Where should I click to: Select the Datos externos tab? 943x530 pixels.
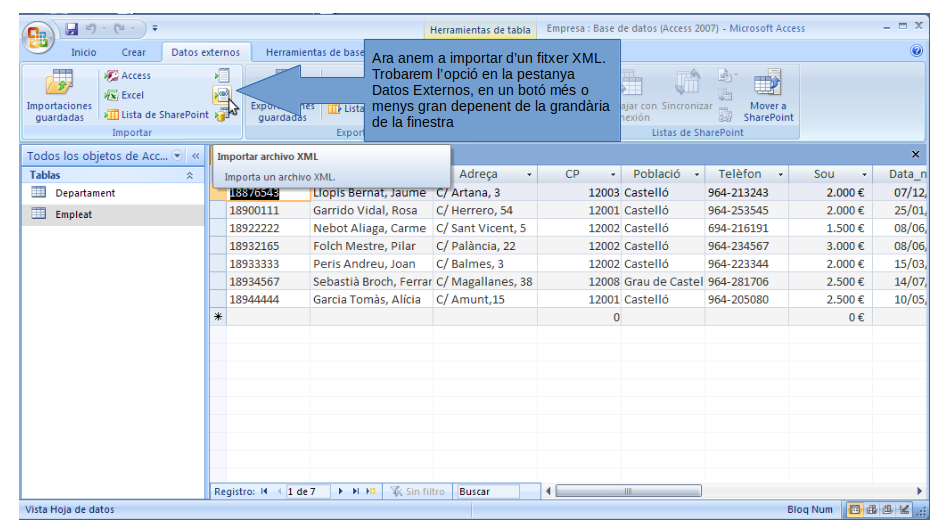tap(205, 52)
